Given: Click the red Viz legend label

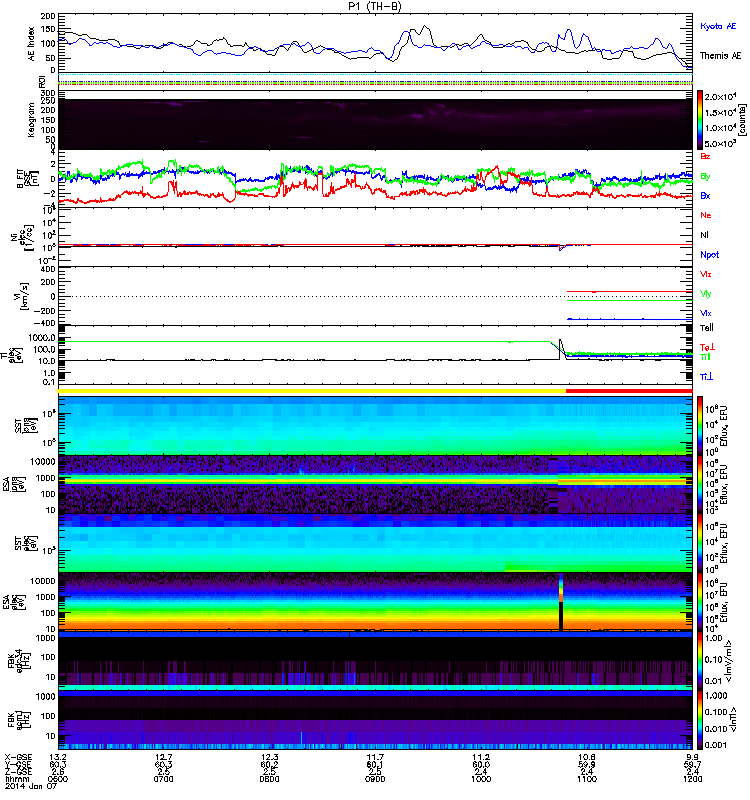Looking at the screenshot, I should [706, 274].
